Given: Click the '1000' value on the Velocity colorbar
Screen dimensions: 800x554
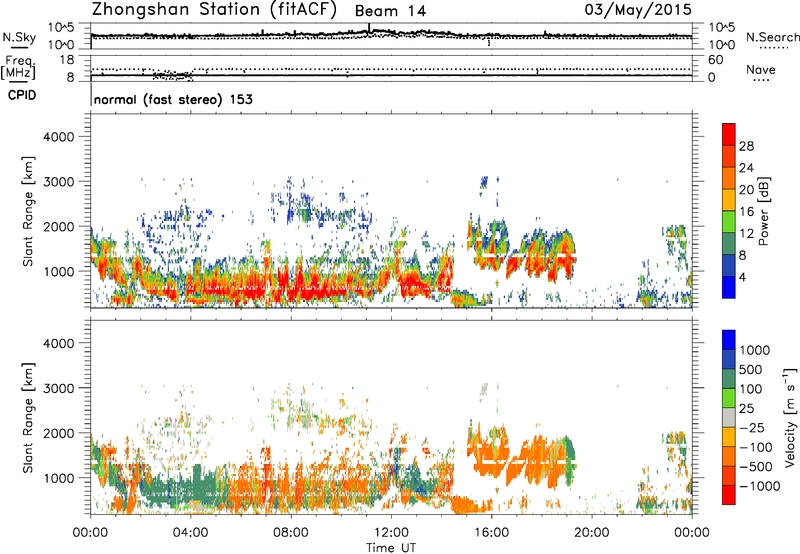Looking at the screenshot, I should pos(754,350).
